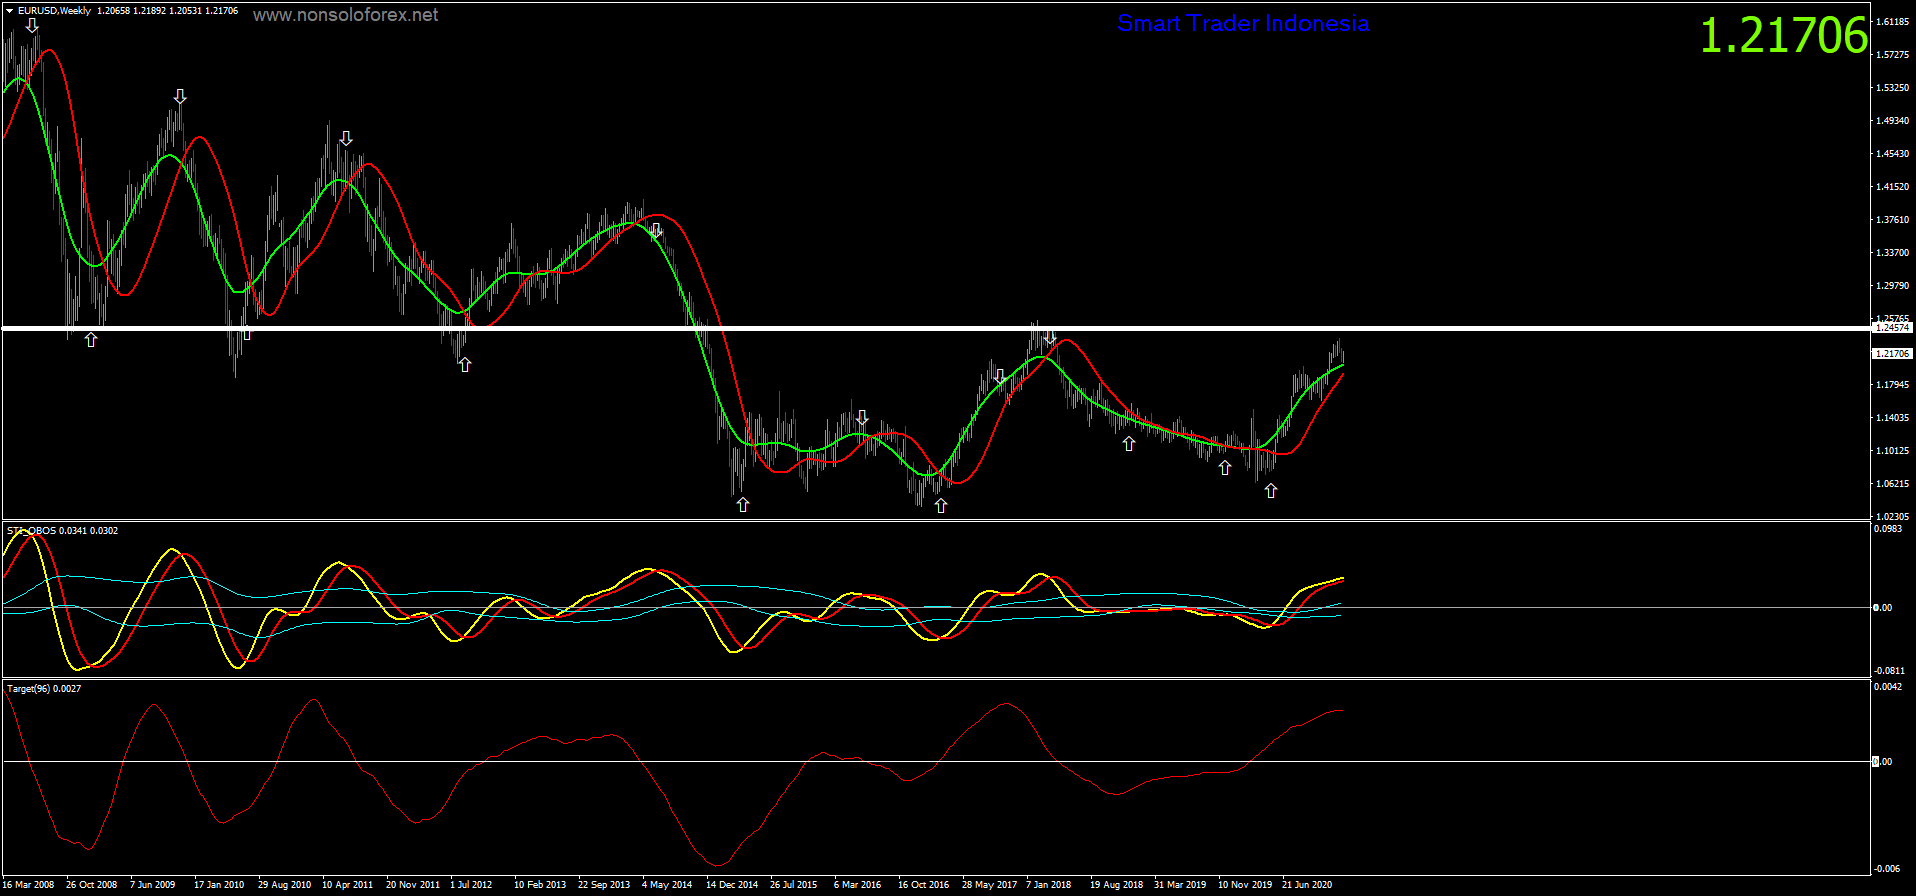
Task: Click the 1.61185 price scale label
Action: click(1893, 22)
